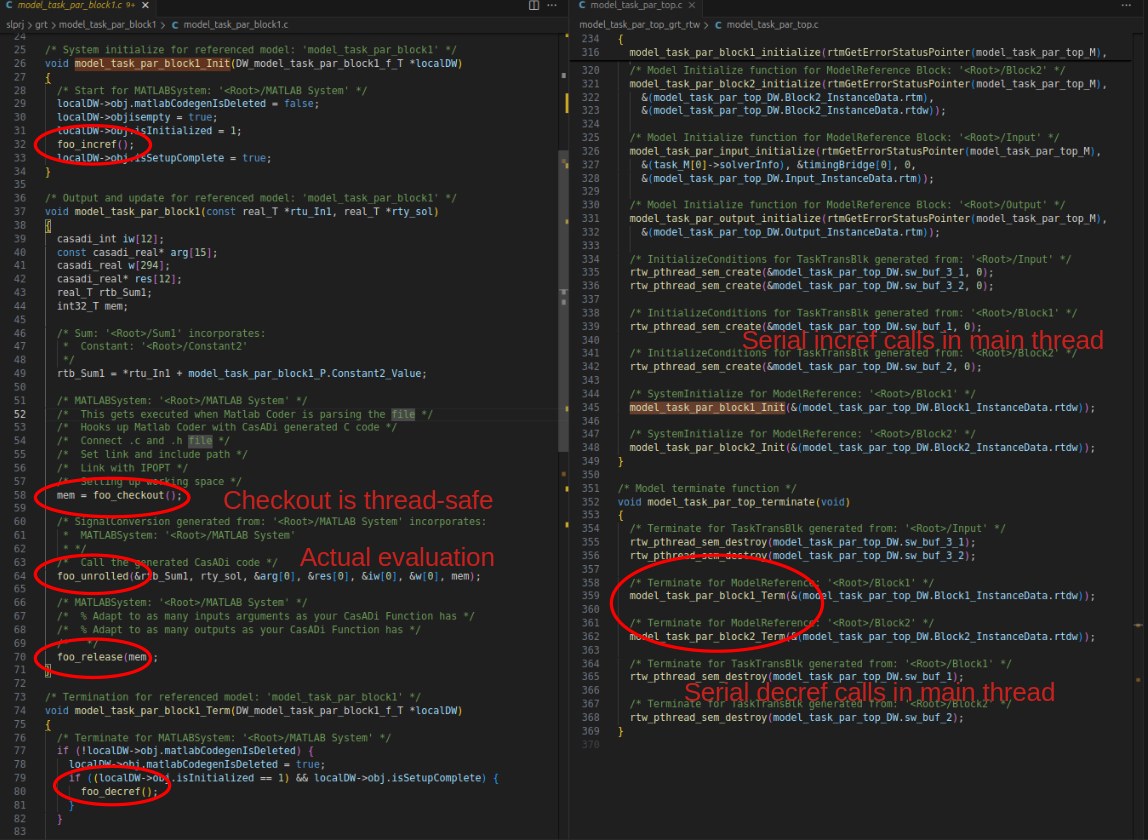Click C file icon on model_task_par_top.c tab

coord(583,6)
